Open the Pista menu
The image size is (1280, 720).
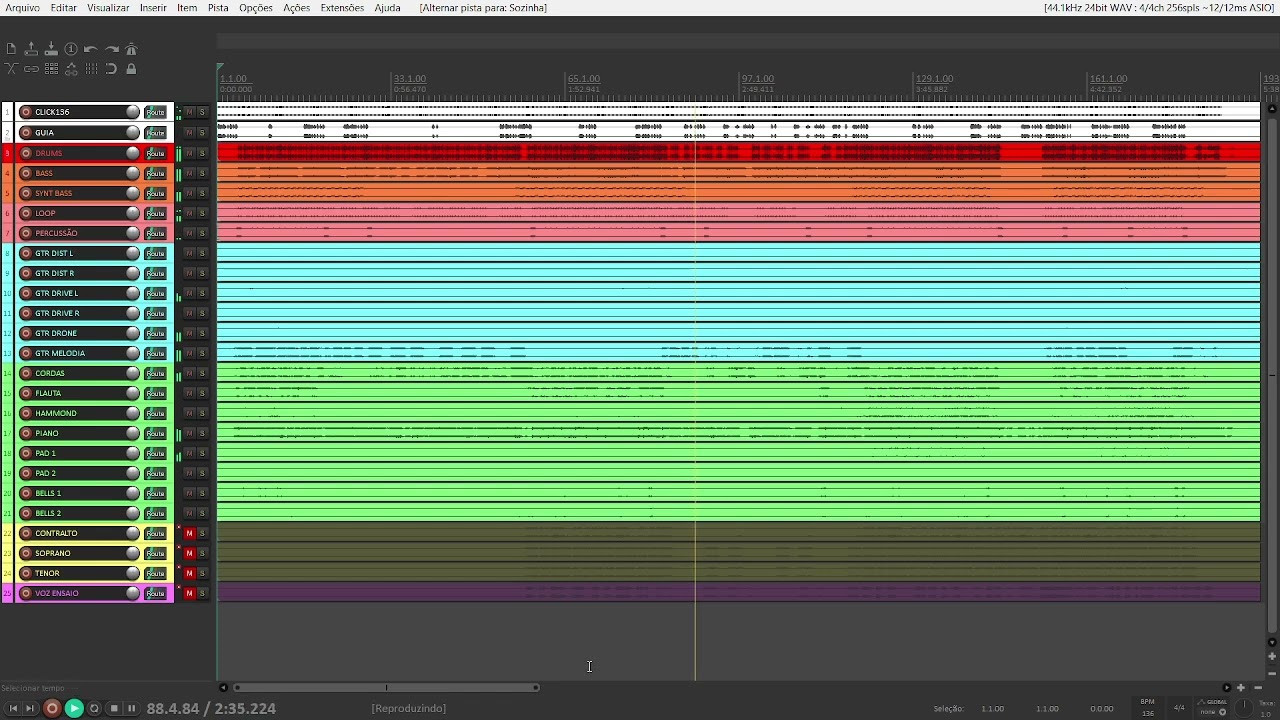218,8
